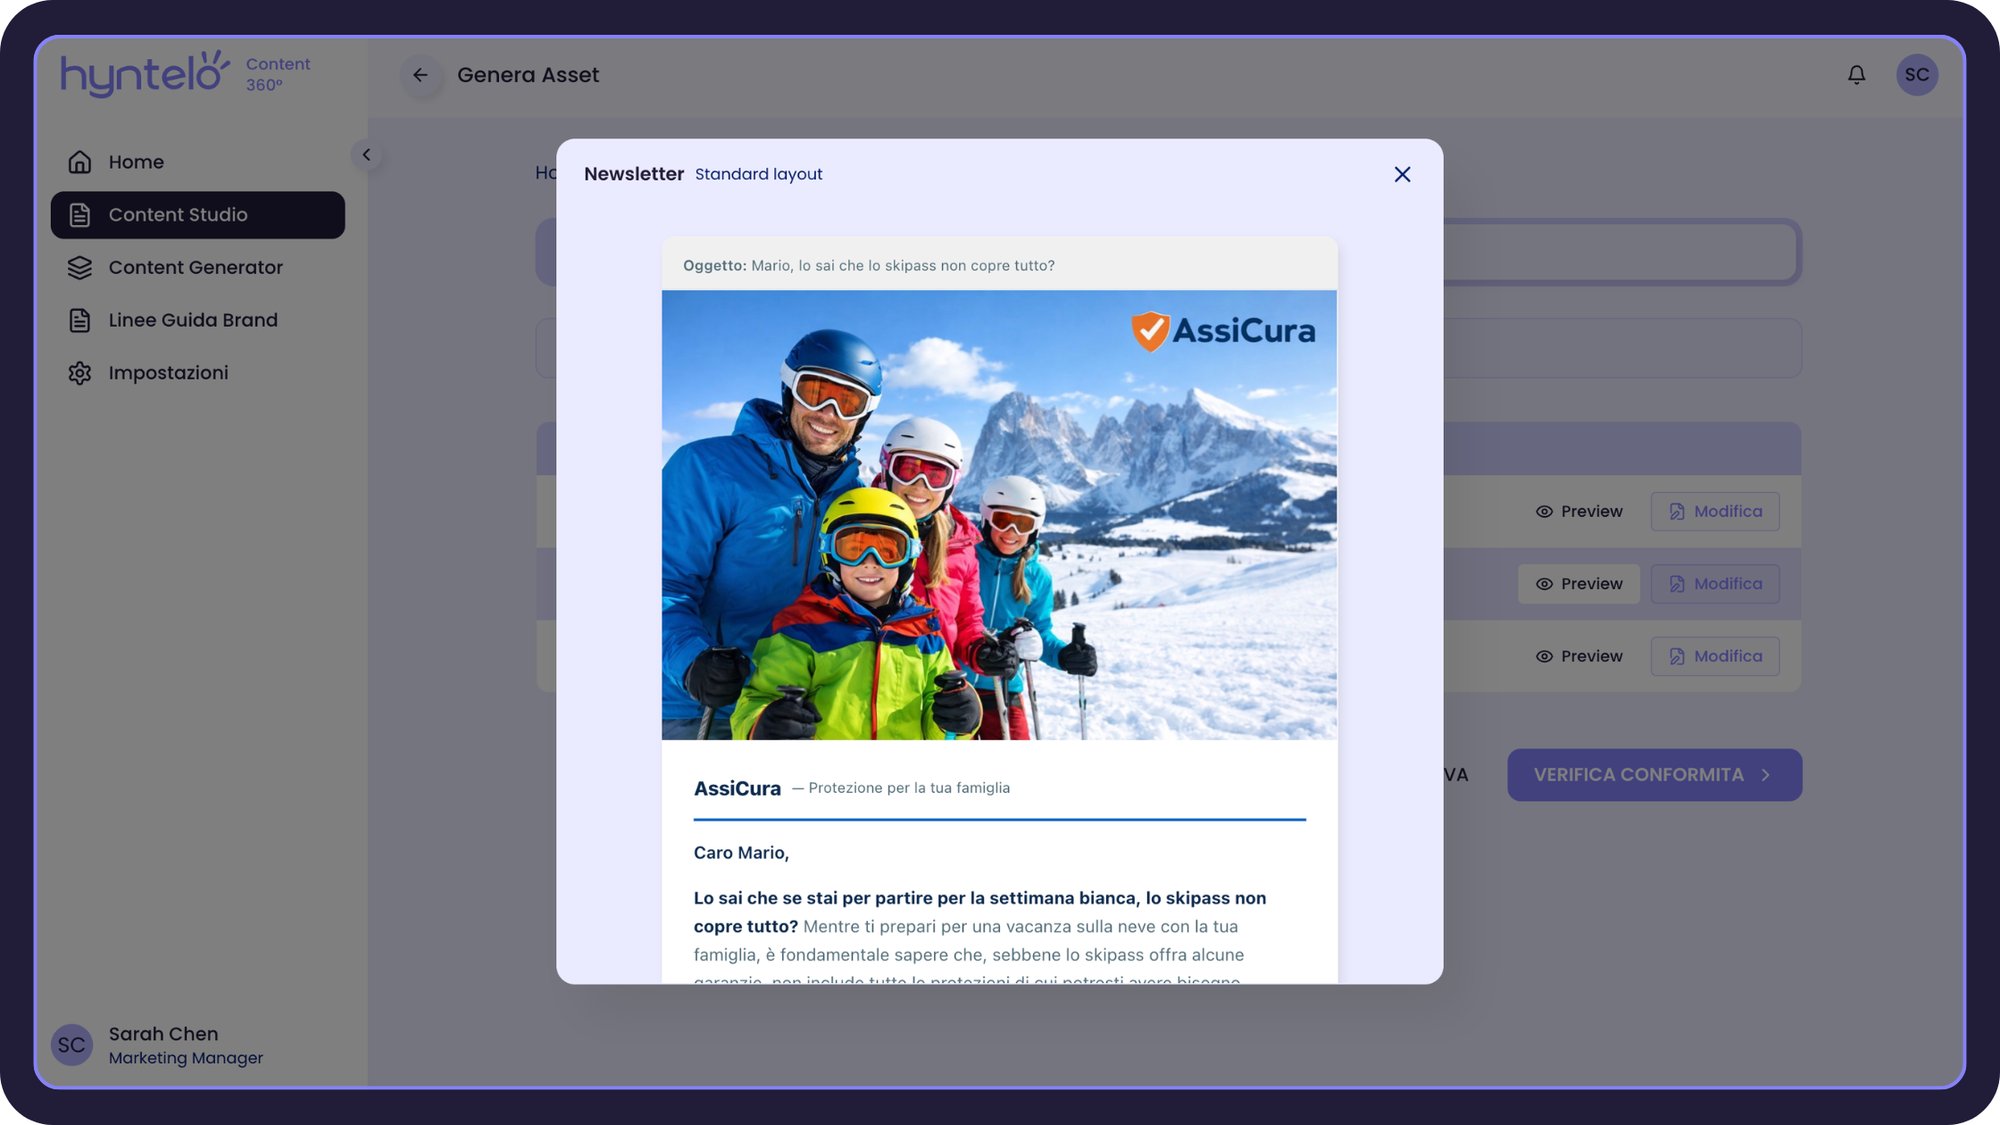Click the bold AssiCura heading below the photo
This screenshot has width=2000, height=1125.
tap(737, 788)
